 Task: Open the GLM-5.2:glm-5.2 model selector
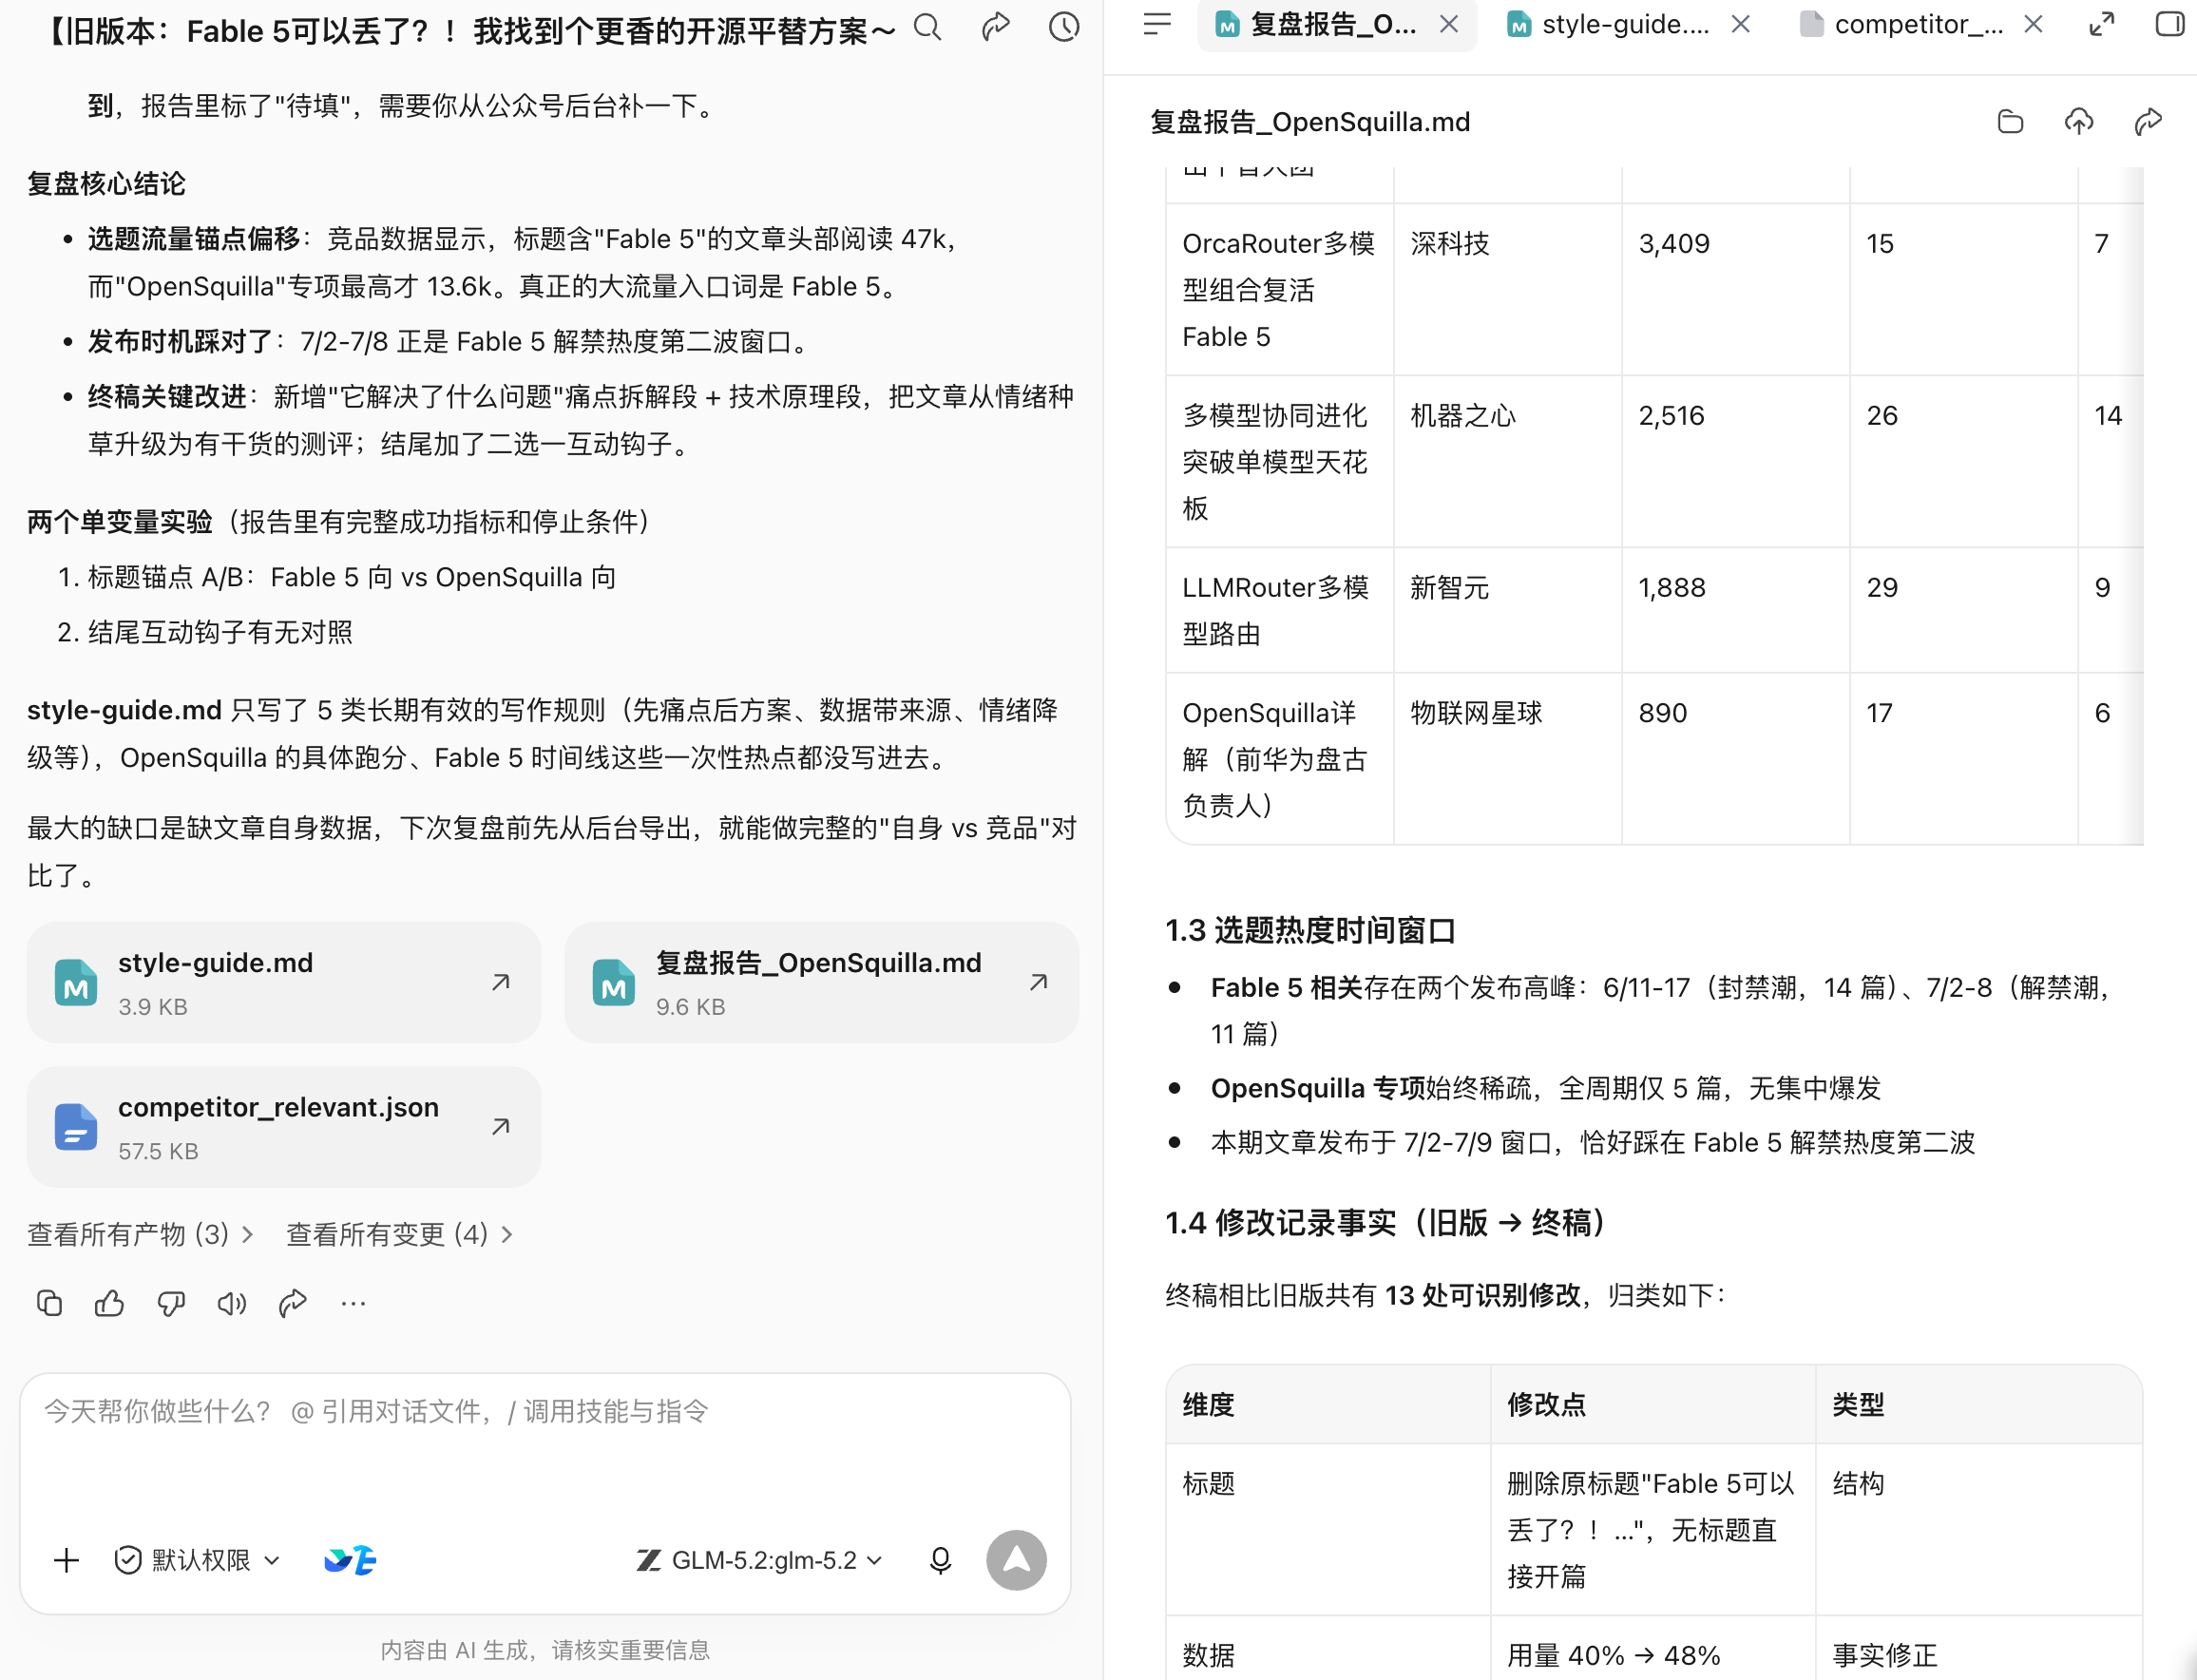(760, 1560)
